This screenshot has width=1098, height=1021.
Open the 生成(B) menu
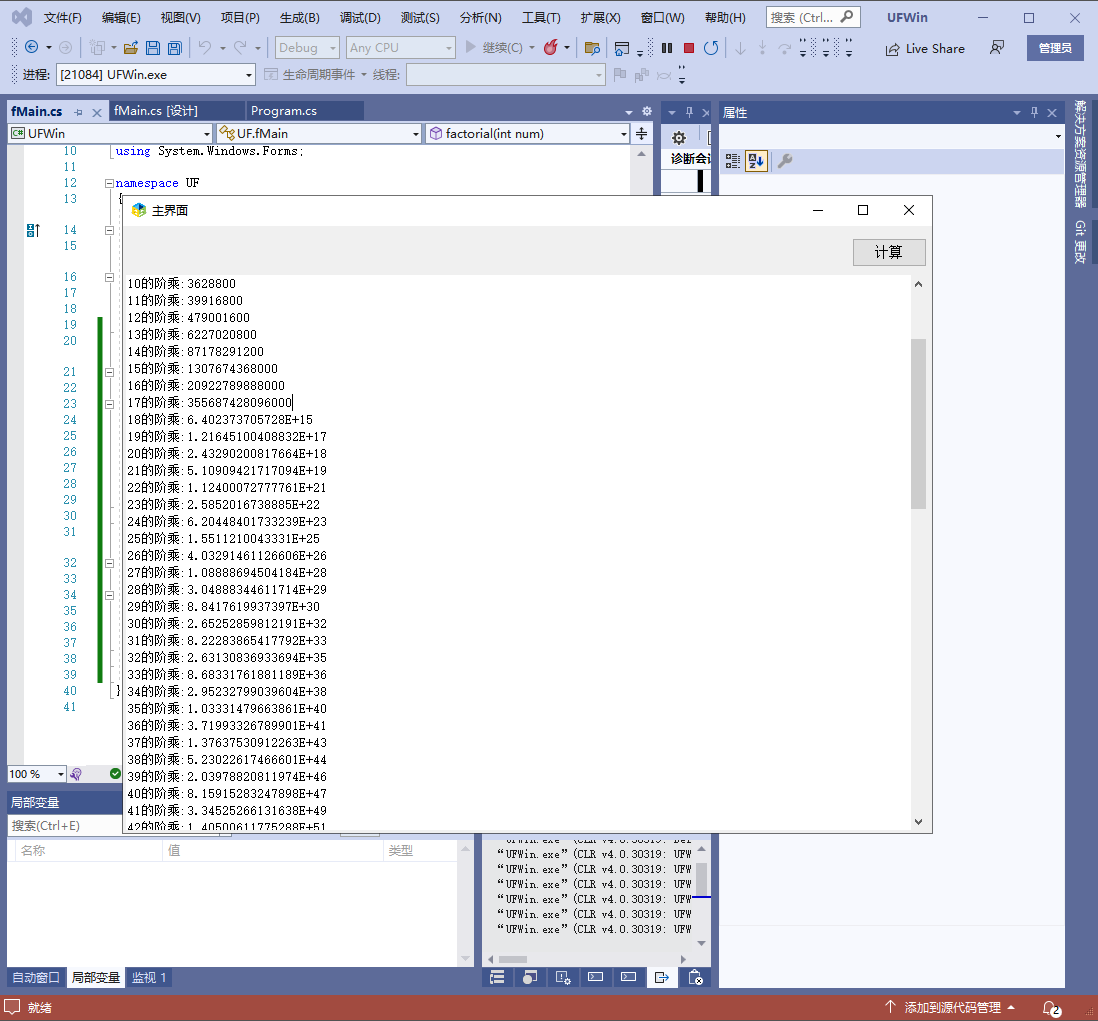300,18
